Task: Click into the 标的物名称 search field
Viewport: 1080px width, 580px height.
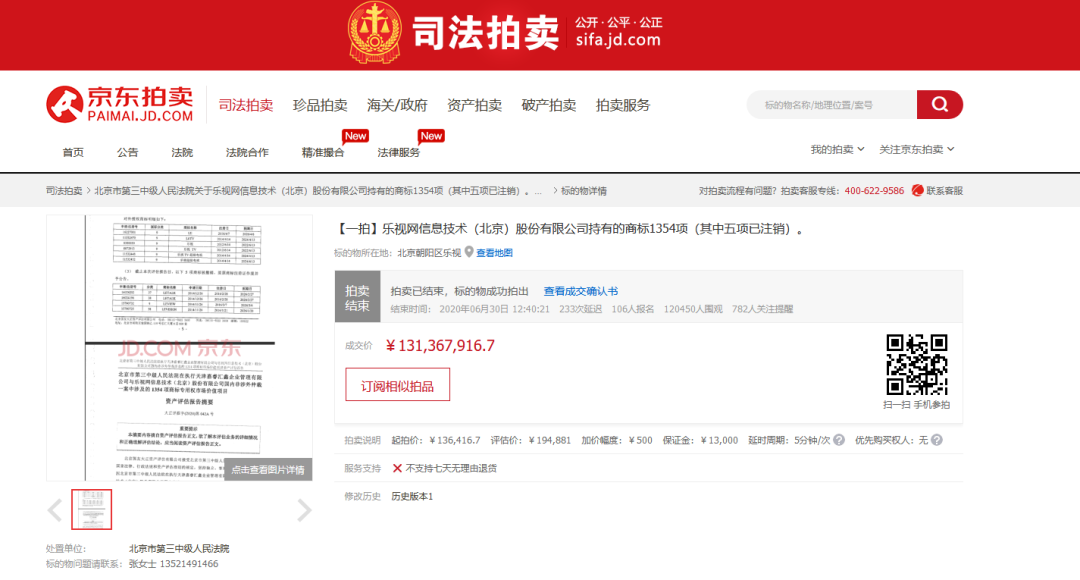Action: tap(832, 105)
